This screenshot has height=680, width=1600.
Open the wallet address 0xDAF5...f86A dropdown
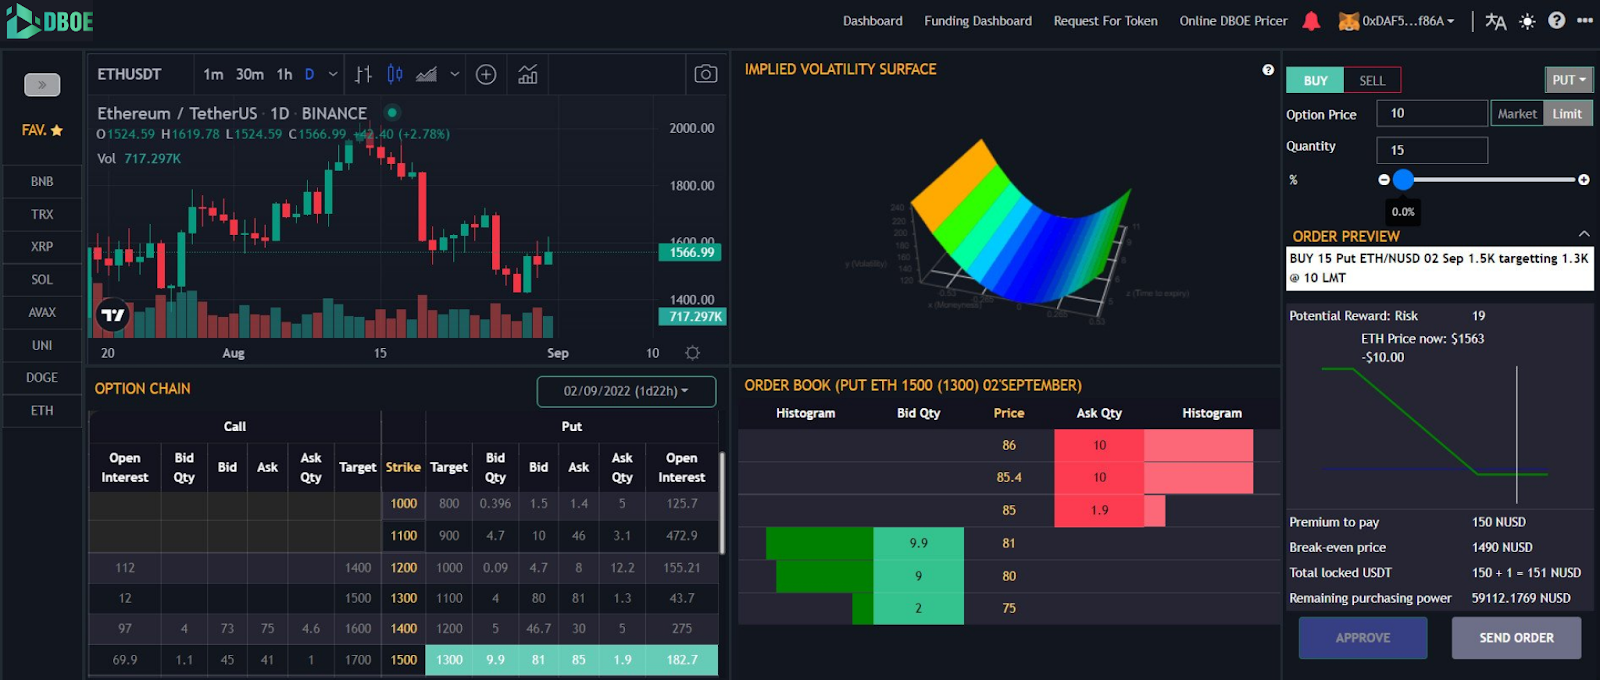pos(1408,21)
